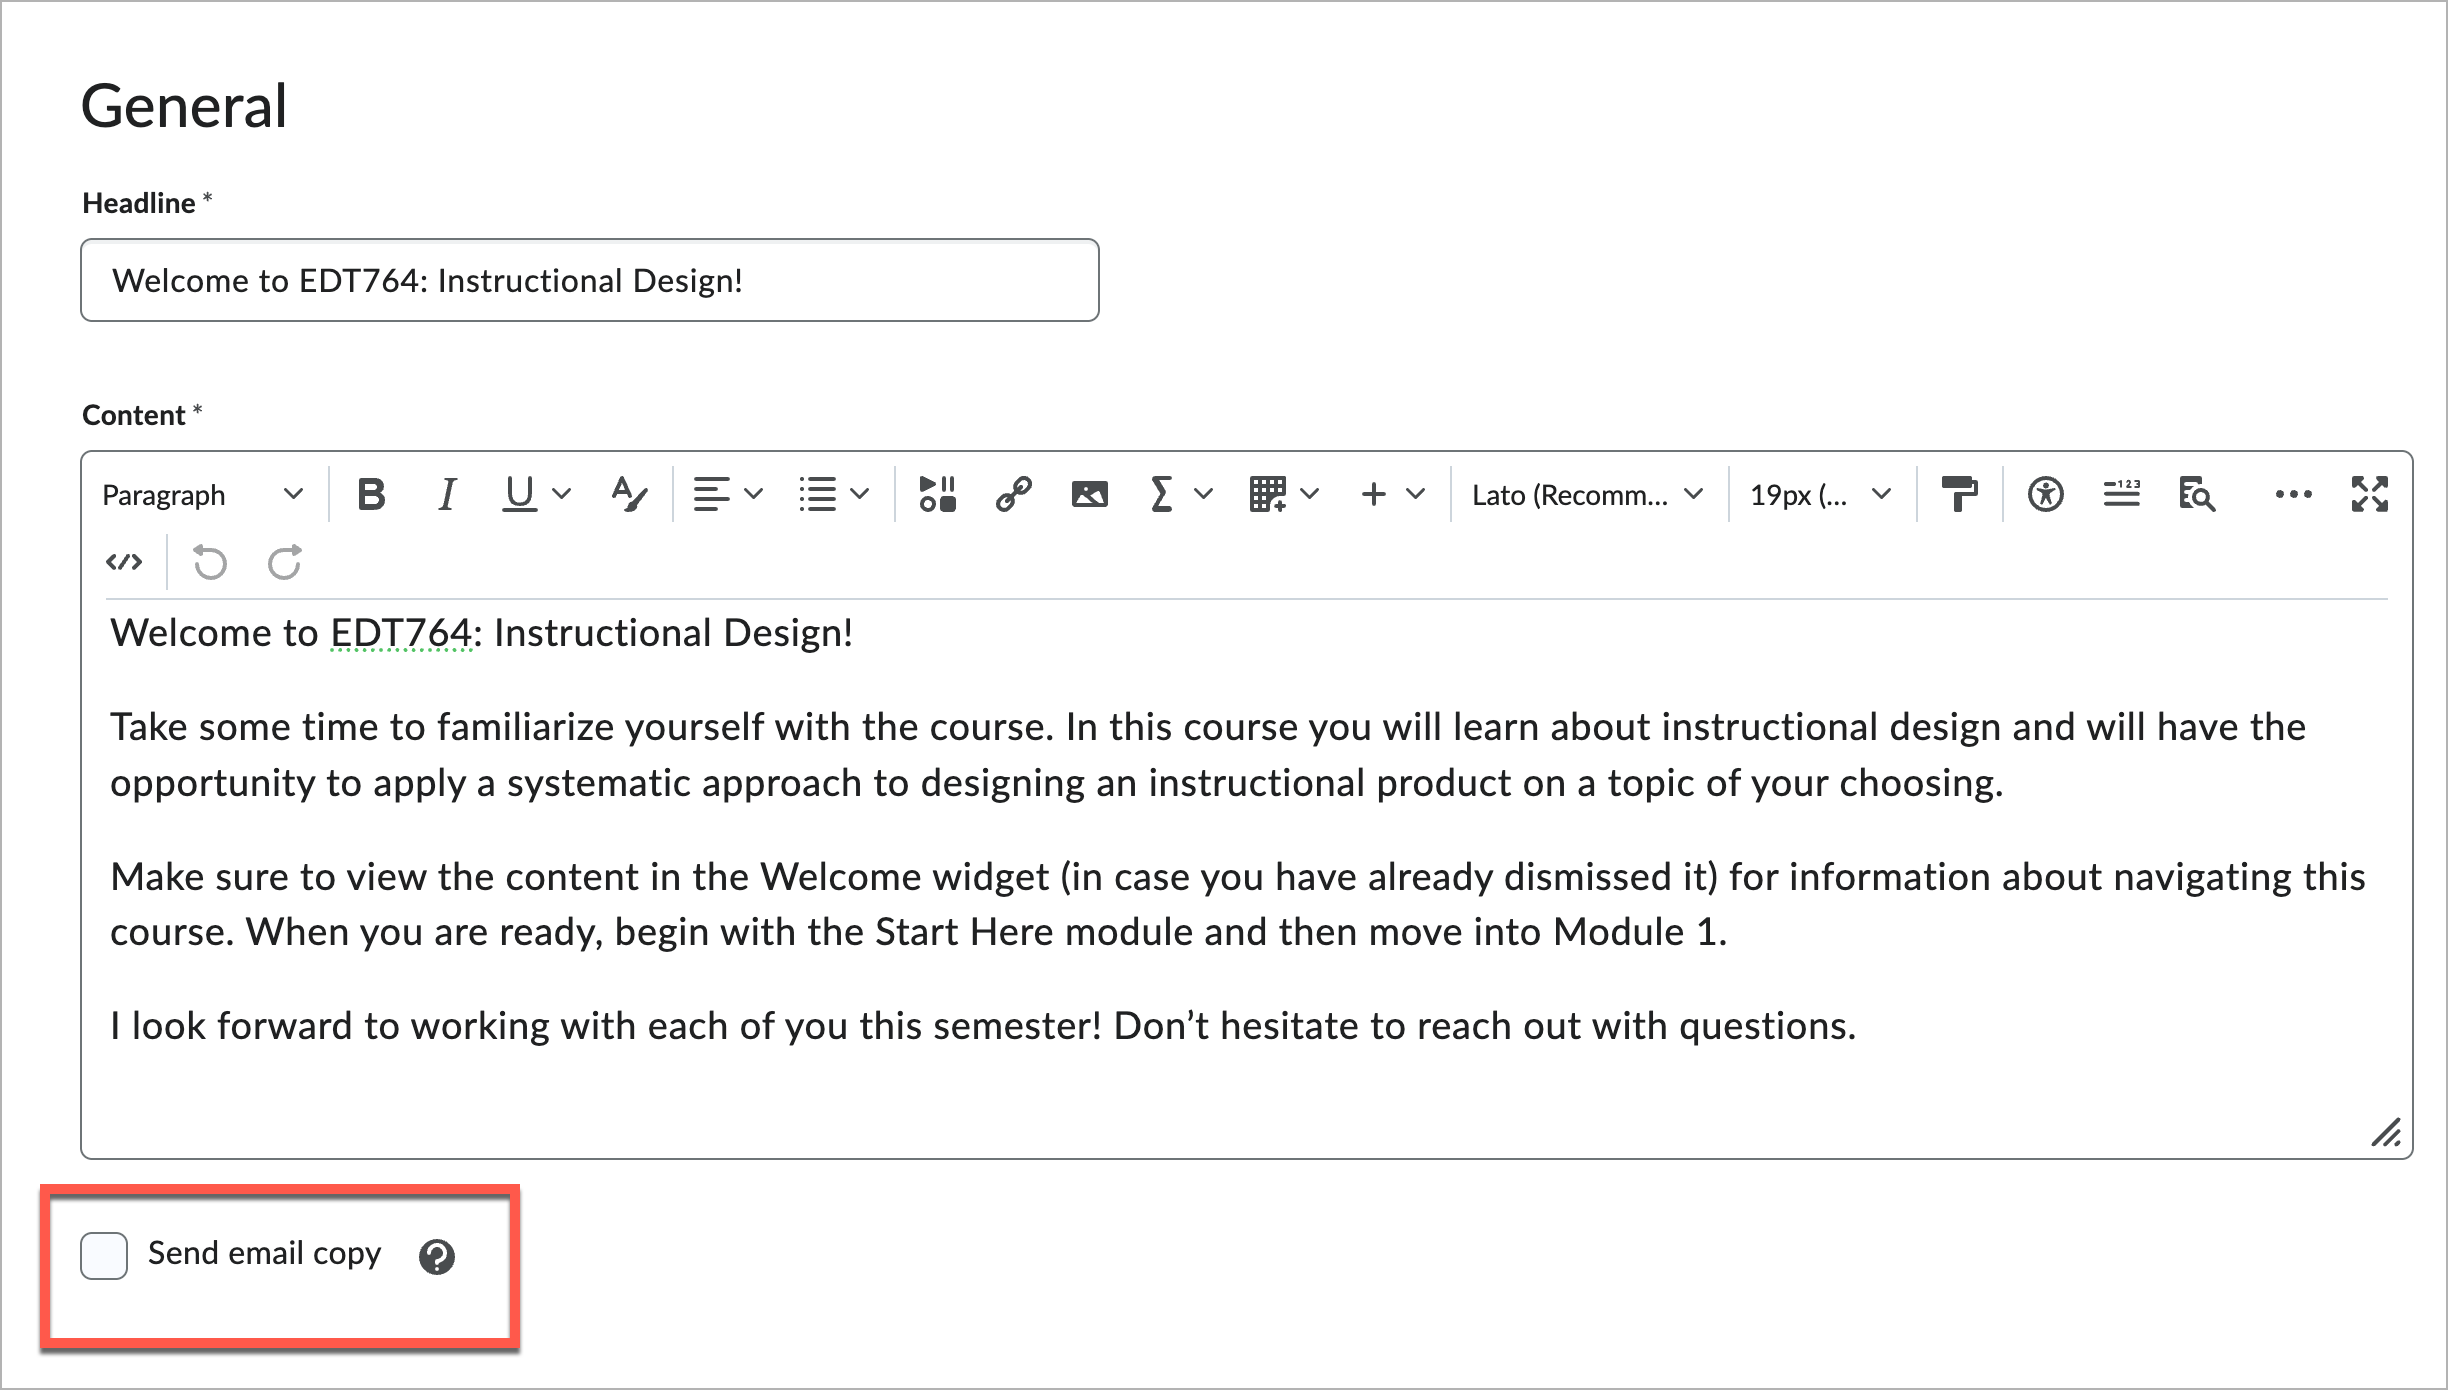
Task: Expand the underline options menu
Action: [563, 493]
